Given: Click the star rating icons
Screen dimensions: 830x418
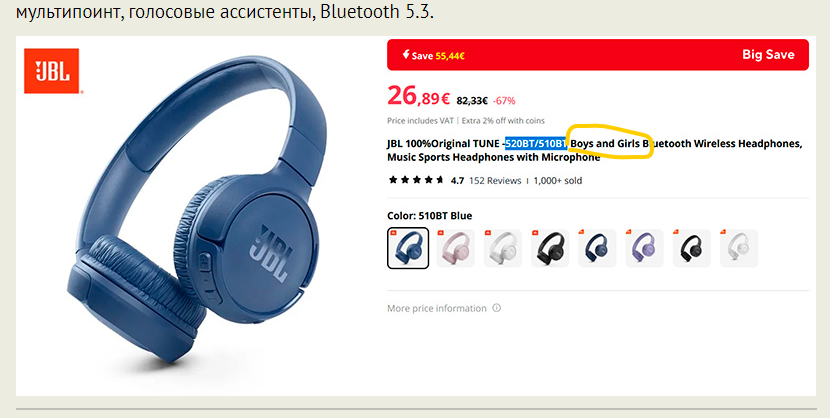Looking at the screenshot, I should click(x=416, y=180).
